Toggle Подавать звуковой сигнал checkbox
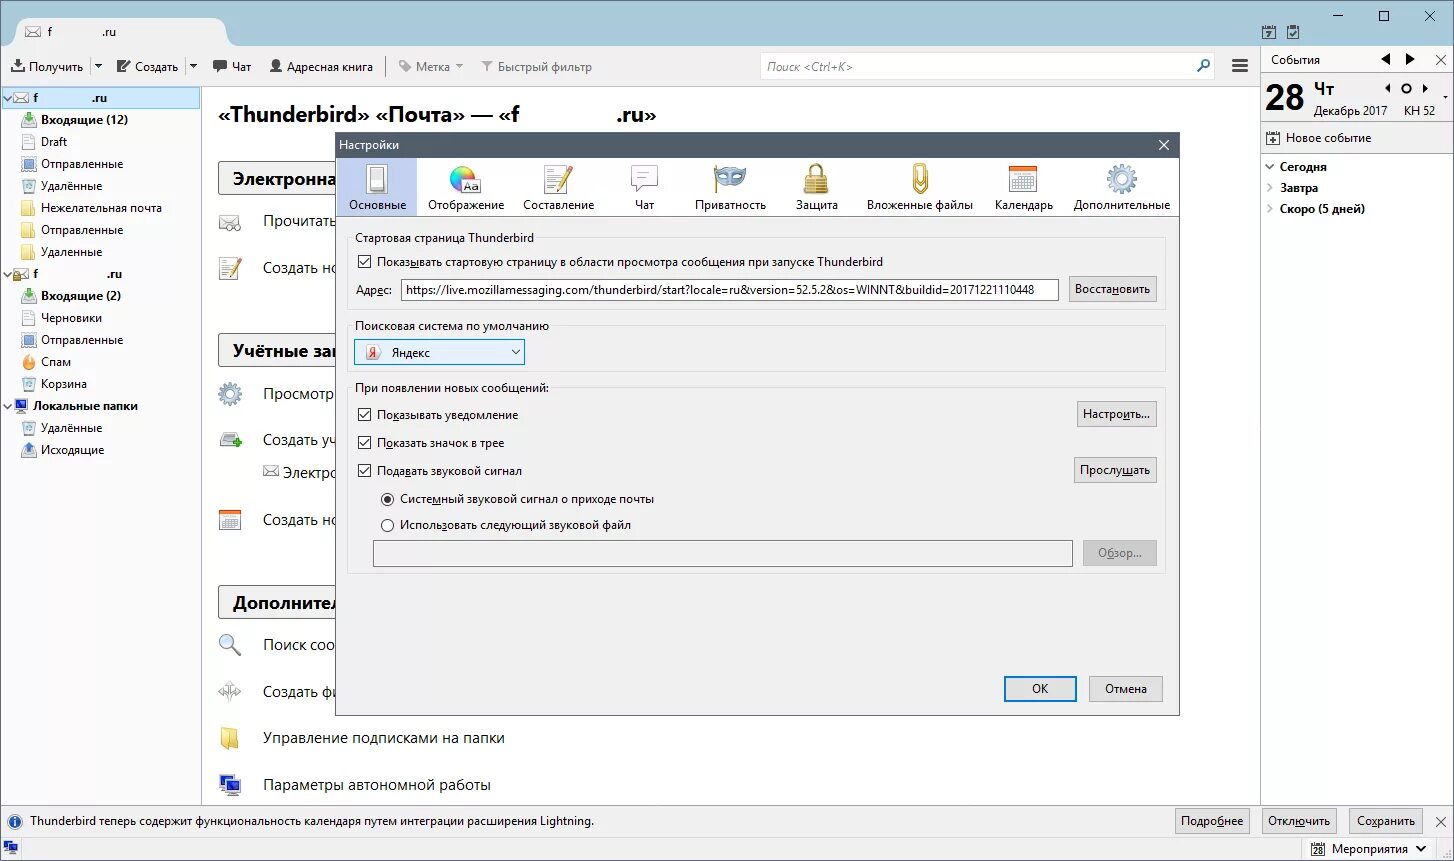1454x861 pixels. click(x=364, y=471)
